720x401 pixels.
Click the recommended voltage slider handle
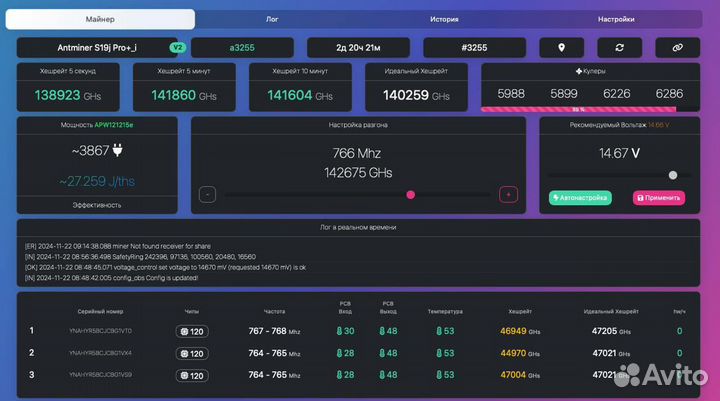tap(673, 174)
